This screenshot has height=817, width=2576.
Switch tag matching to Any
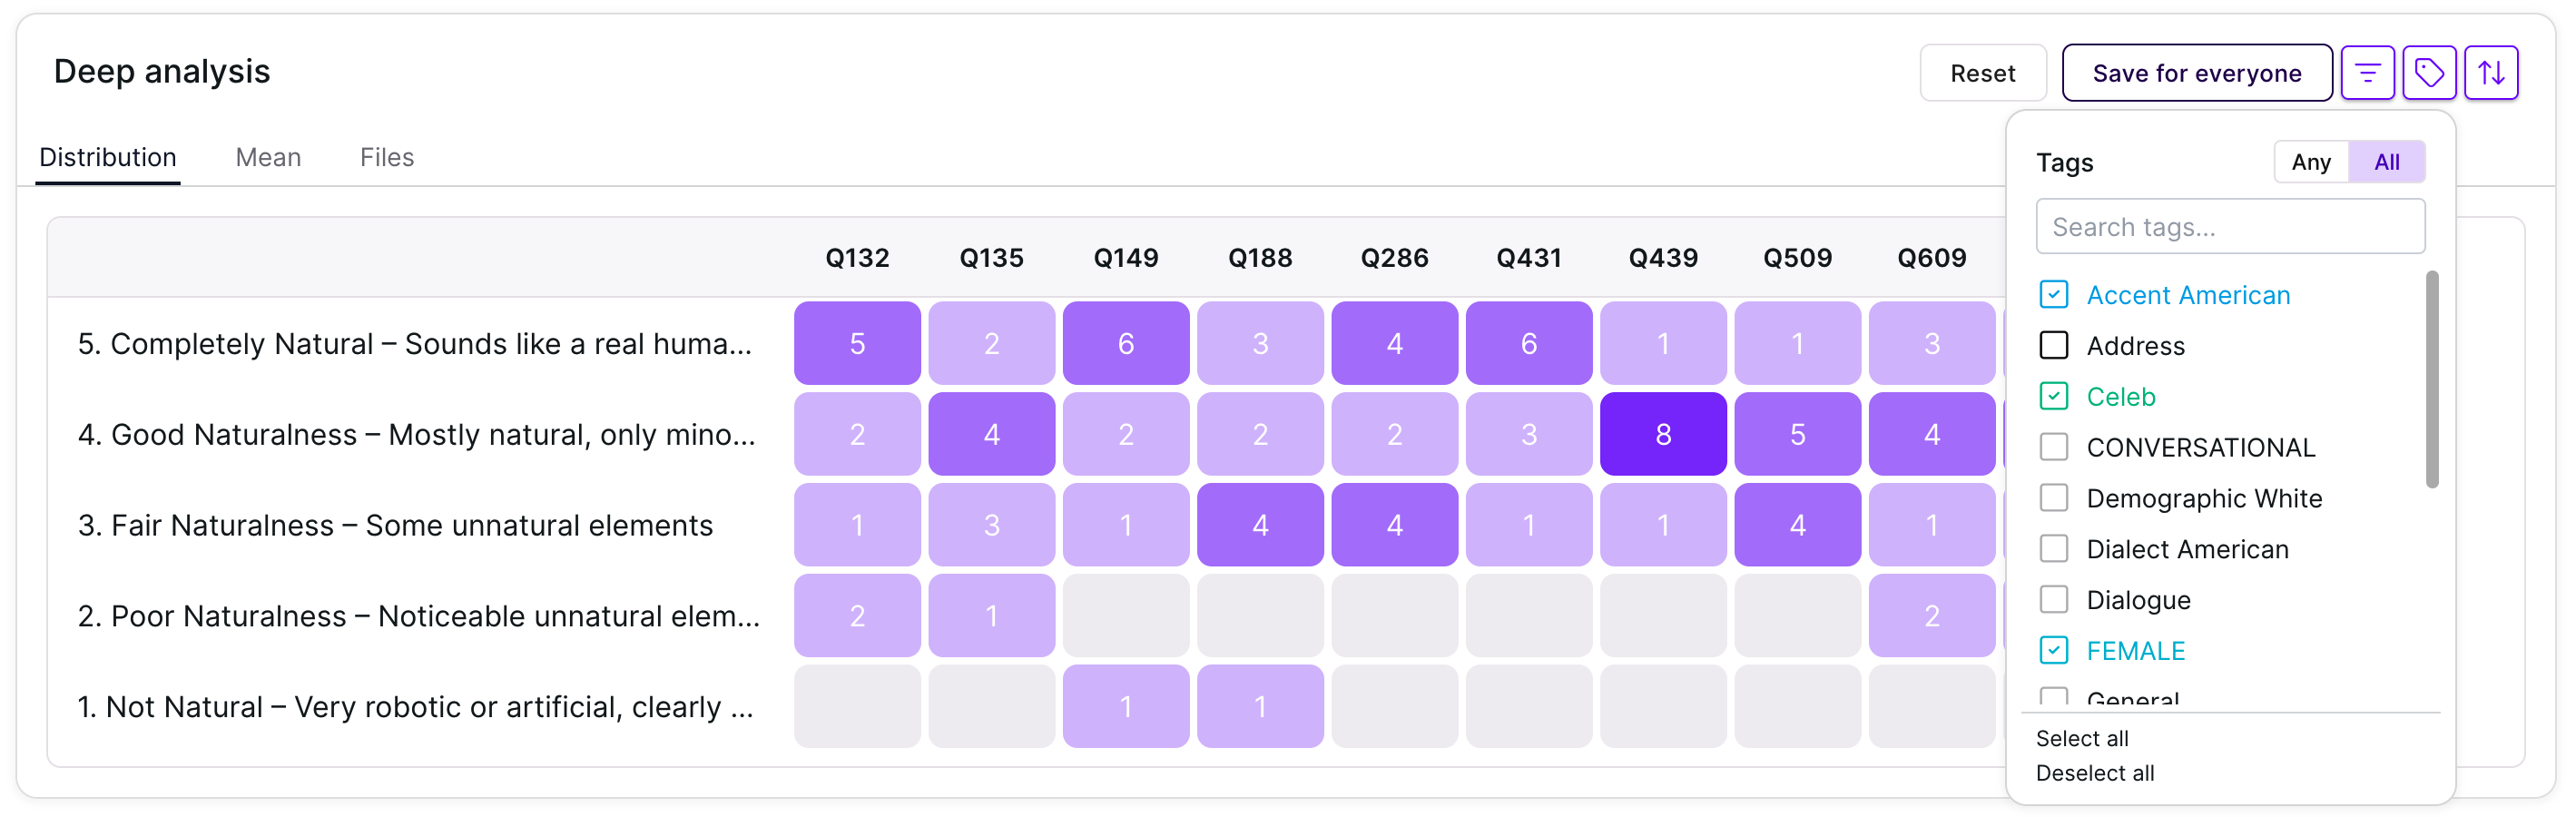(2311, 162)
